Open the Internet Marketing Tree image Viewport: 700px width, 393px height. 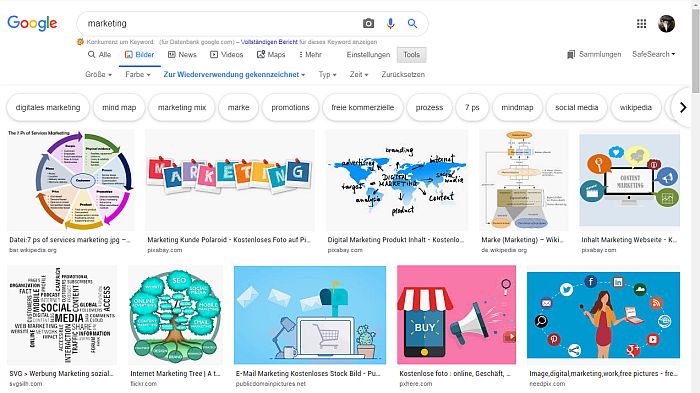175,315
